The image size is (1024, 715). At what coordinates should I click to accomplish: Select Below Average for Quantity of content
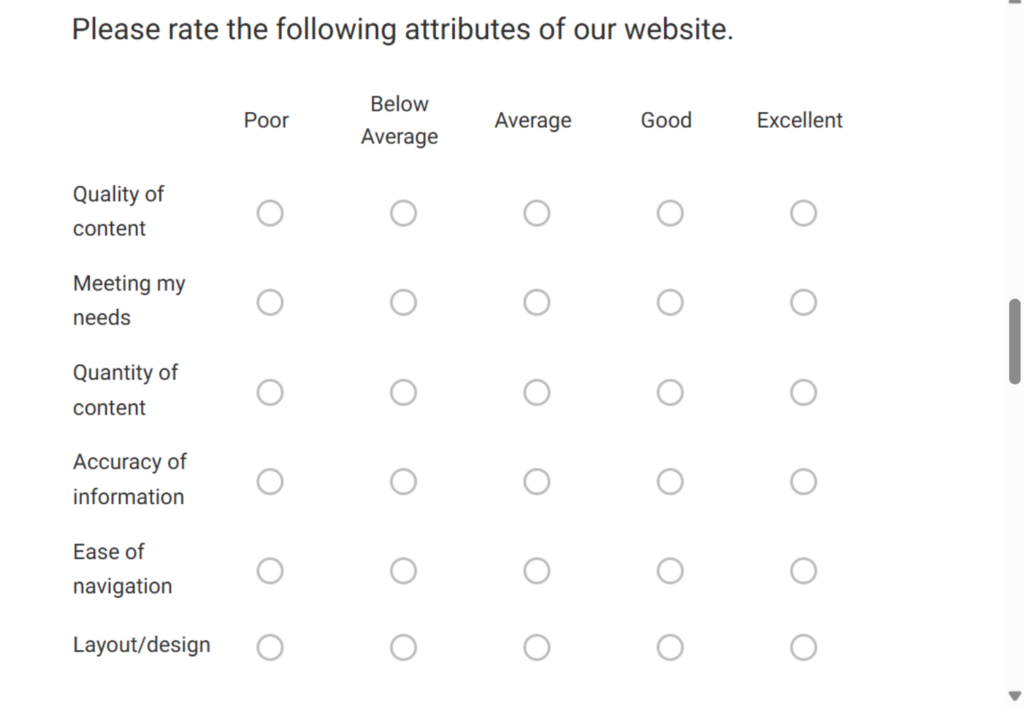403,392
